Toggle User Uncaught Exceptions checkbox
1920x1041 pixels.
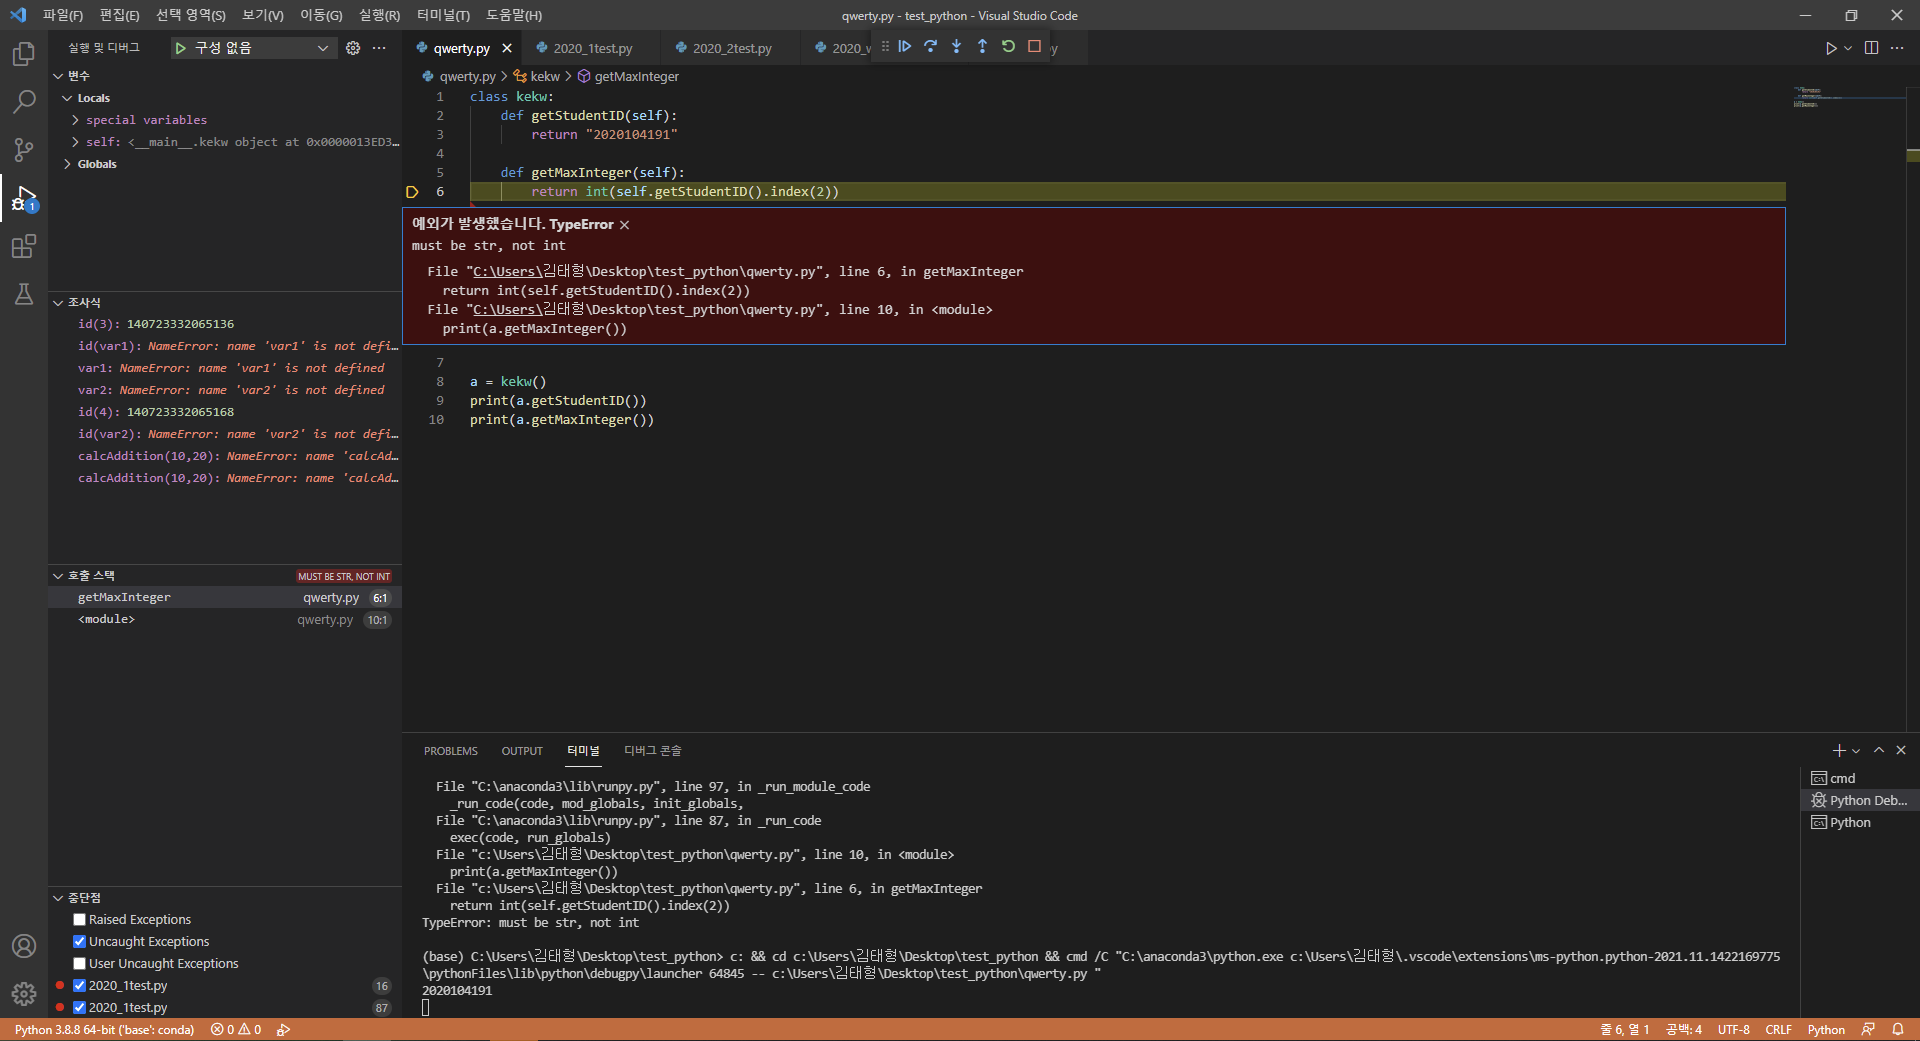(x=80, y=964)
